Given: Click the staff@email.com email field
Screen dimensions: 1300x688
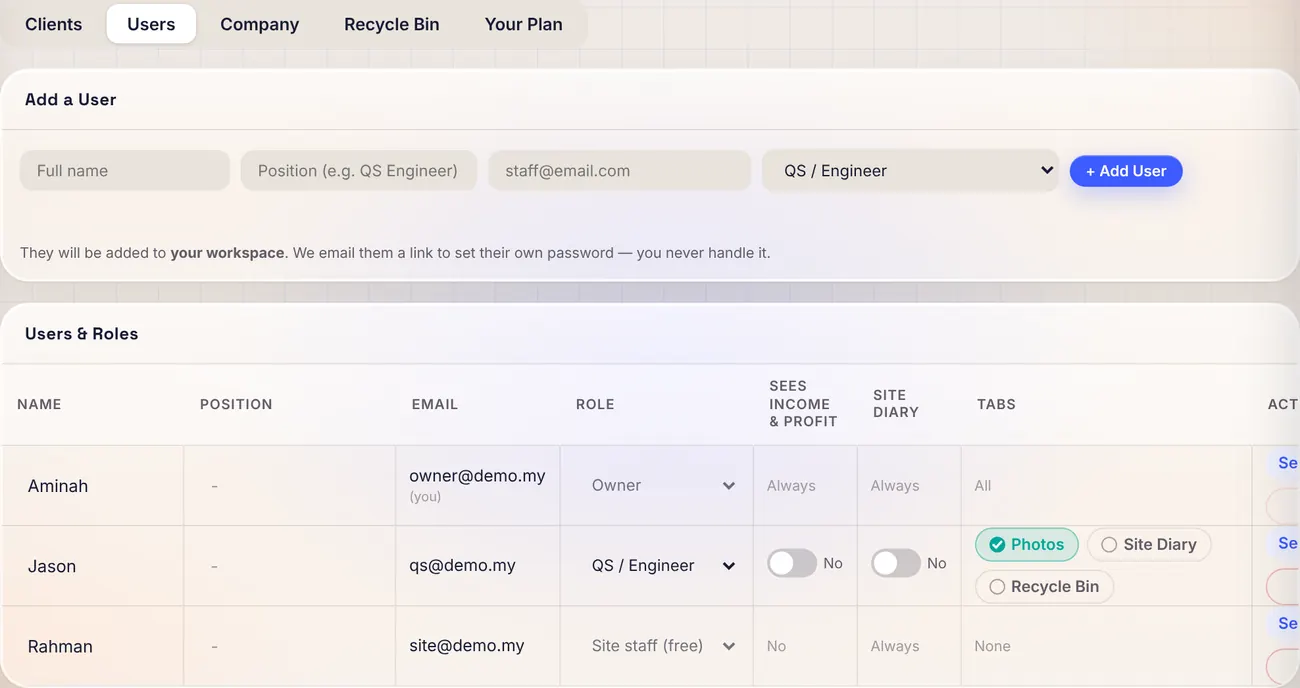Looking at the screenshot, I should (620, 170).
